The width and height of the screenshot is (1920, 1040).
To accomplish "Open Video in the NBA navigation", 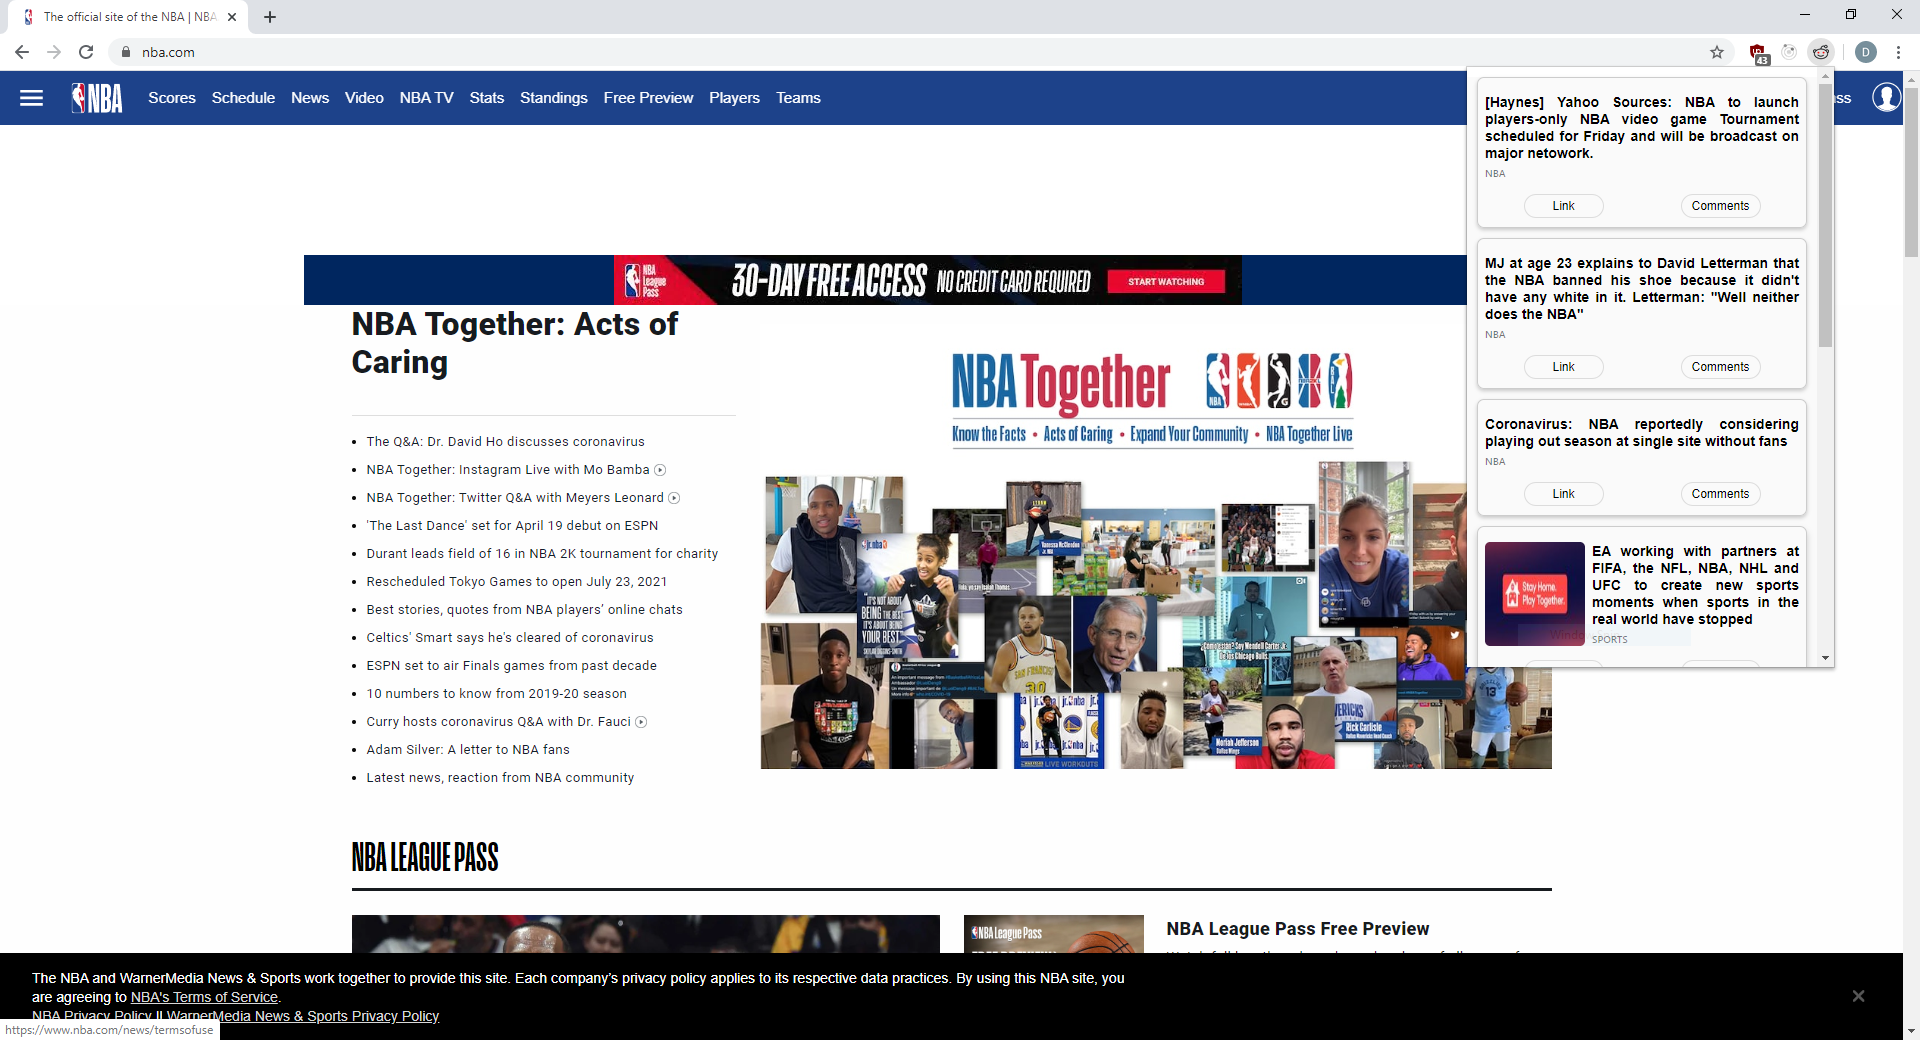I will pos(364,98).
